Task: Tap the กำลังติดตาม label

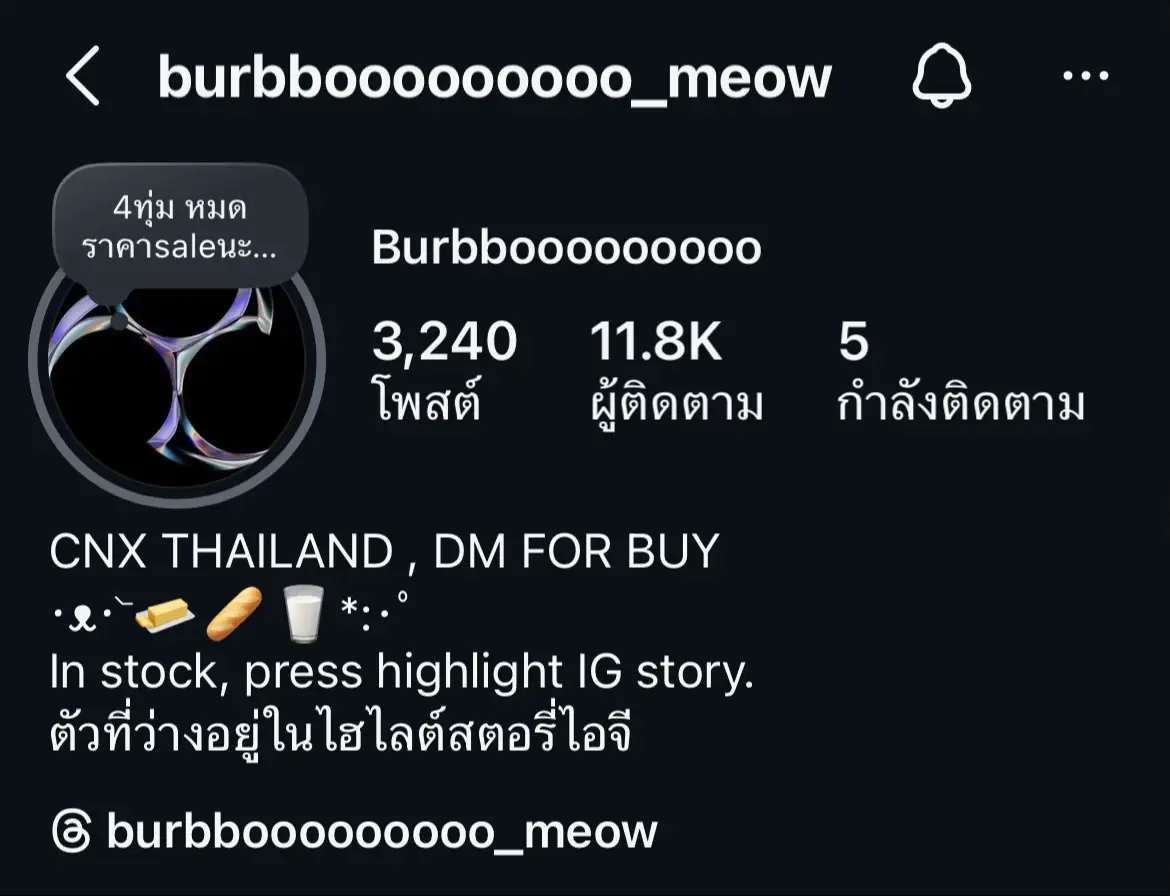Action: 960,404
